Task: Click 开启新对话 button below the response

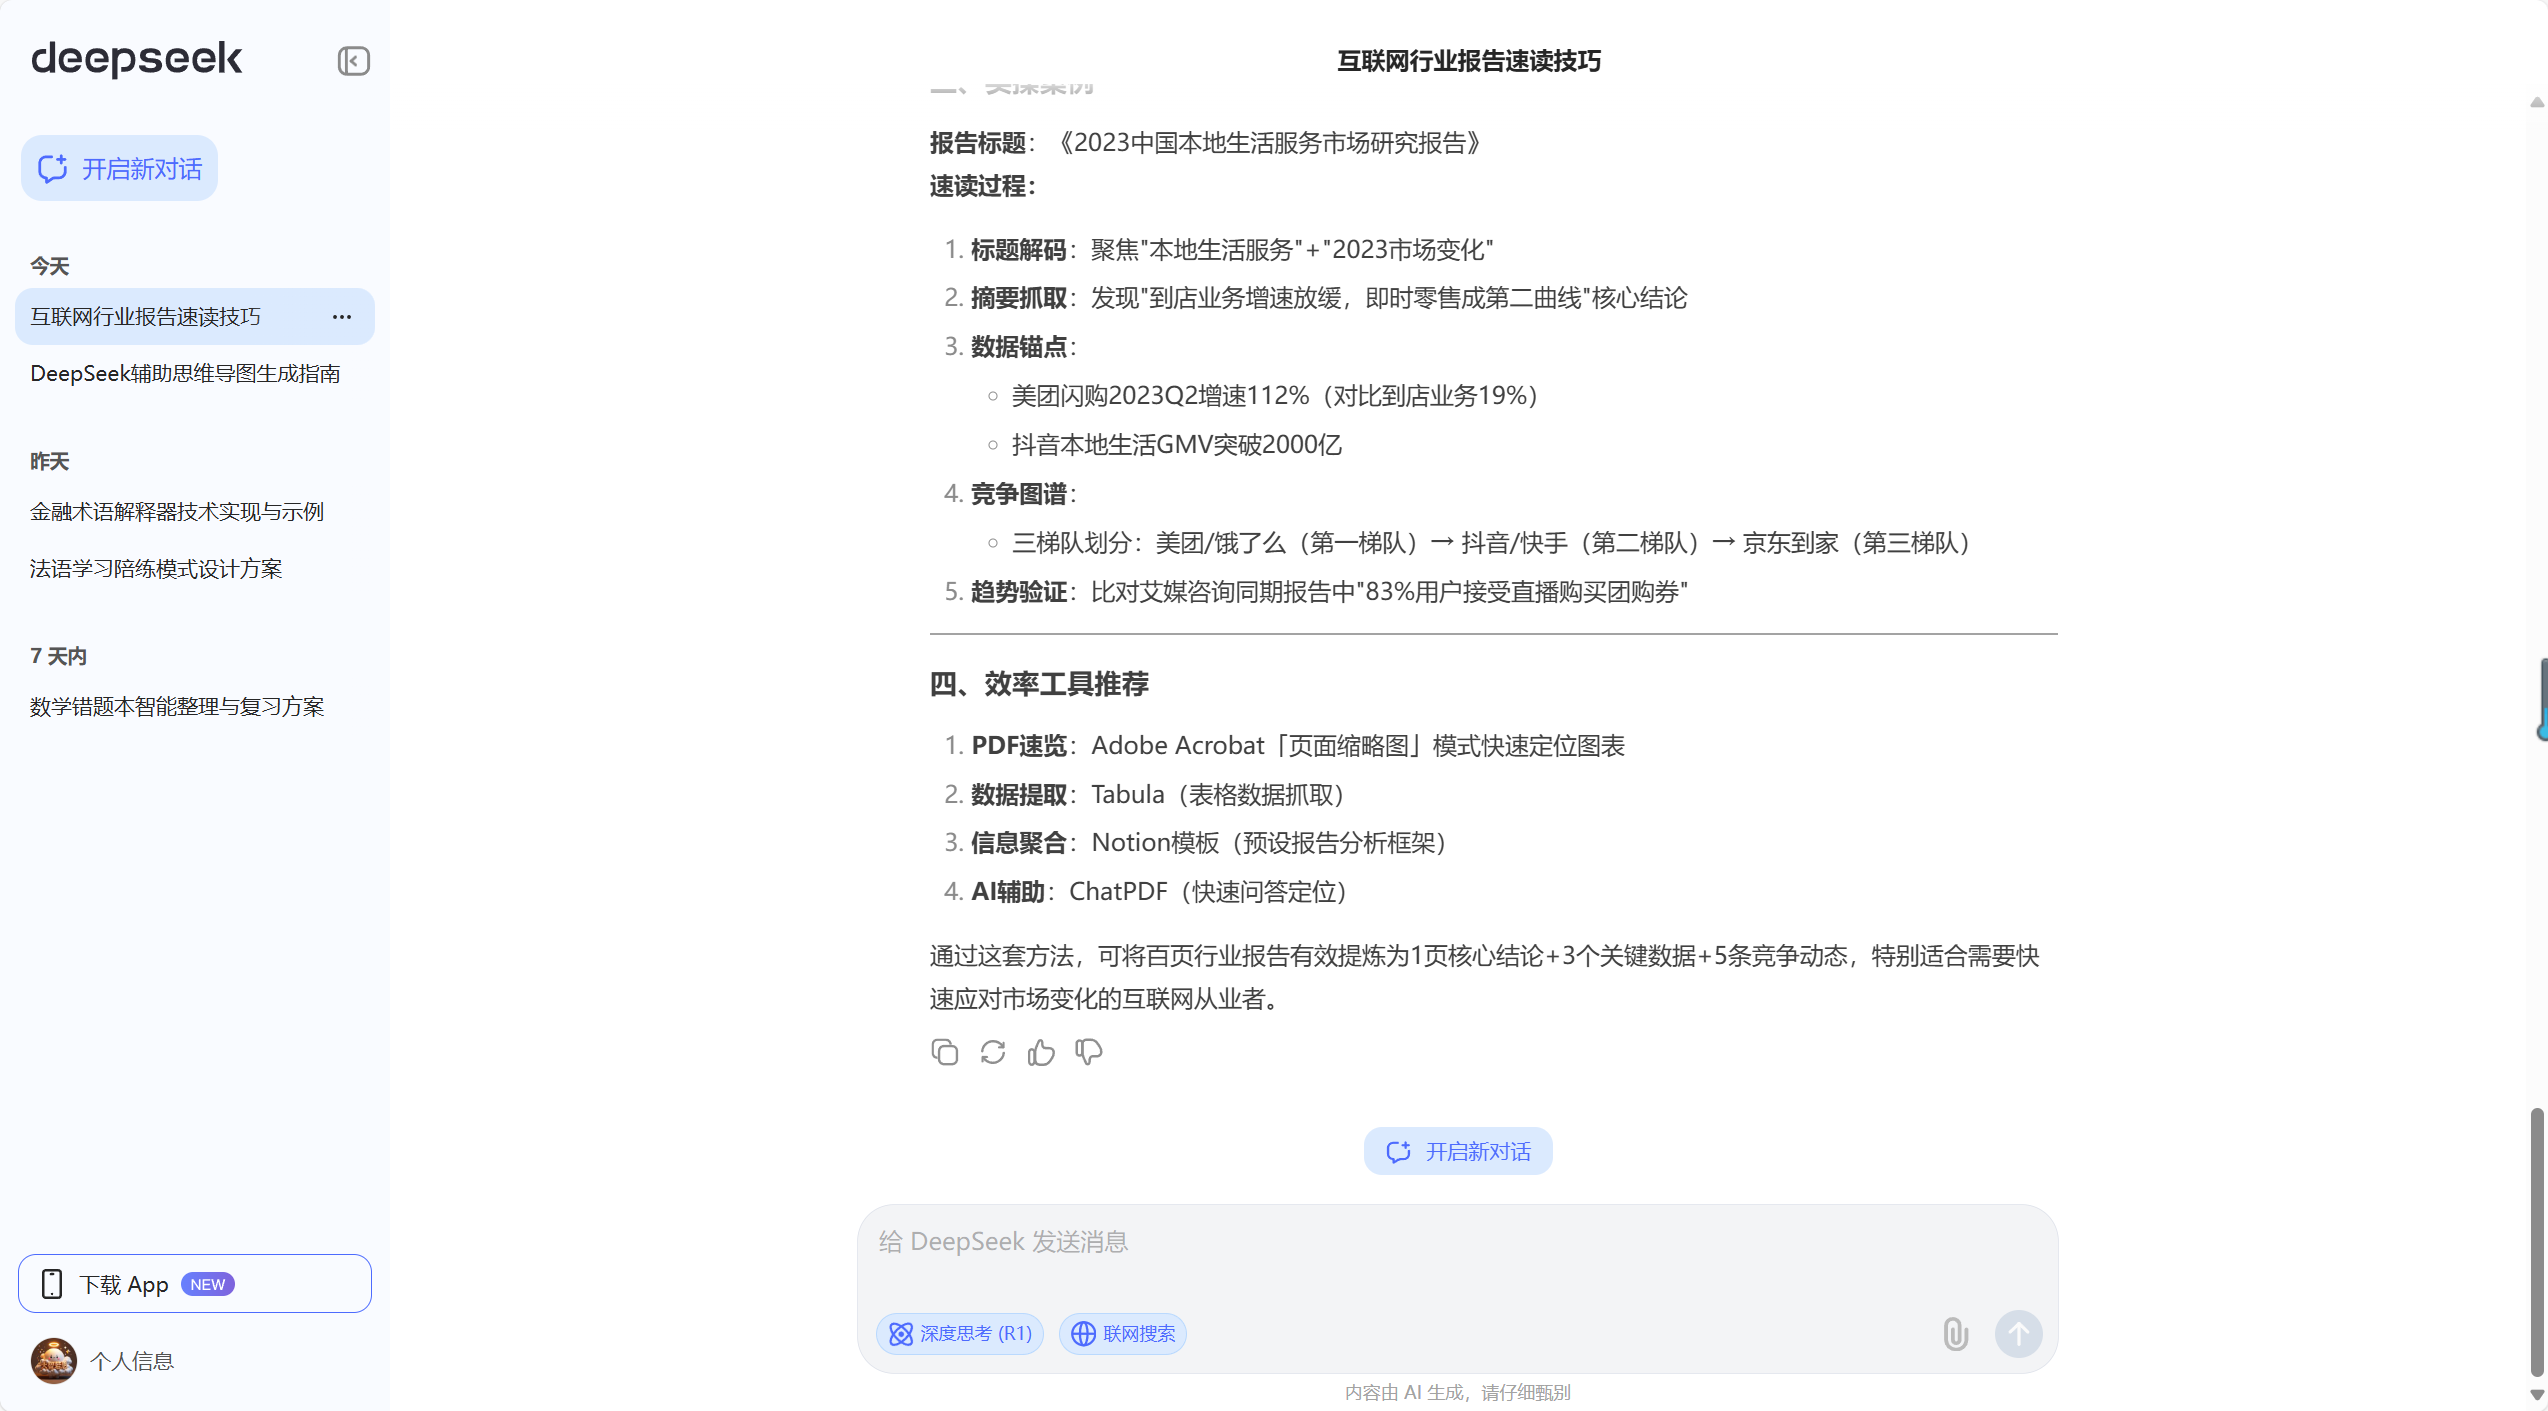Action: coord(1458,1152)
